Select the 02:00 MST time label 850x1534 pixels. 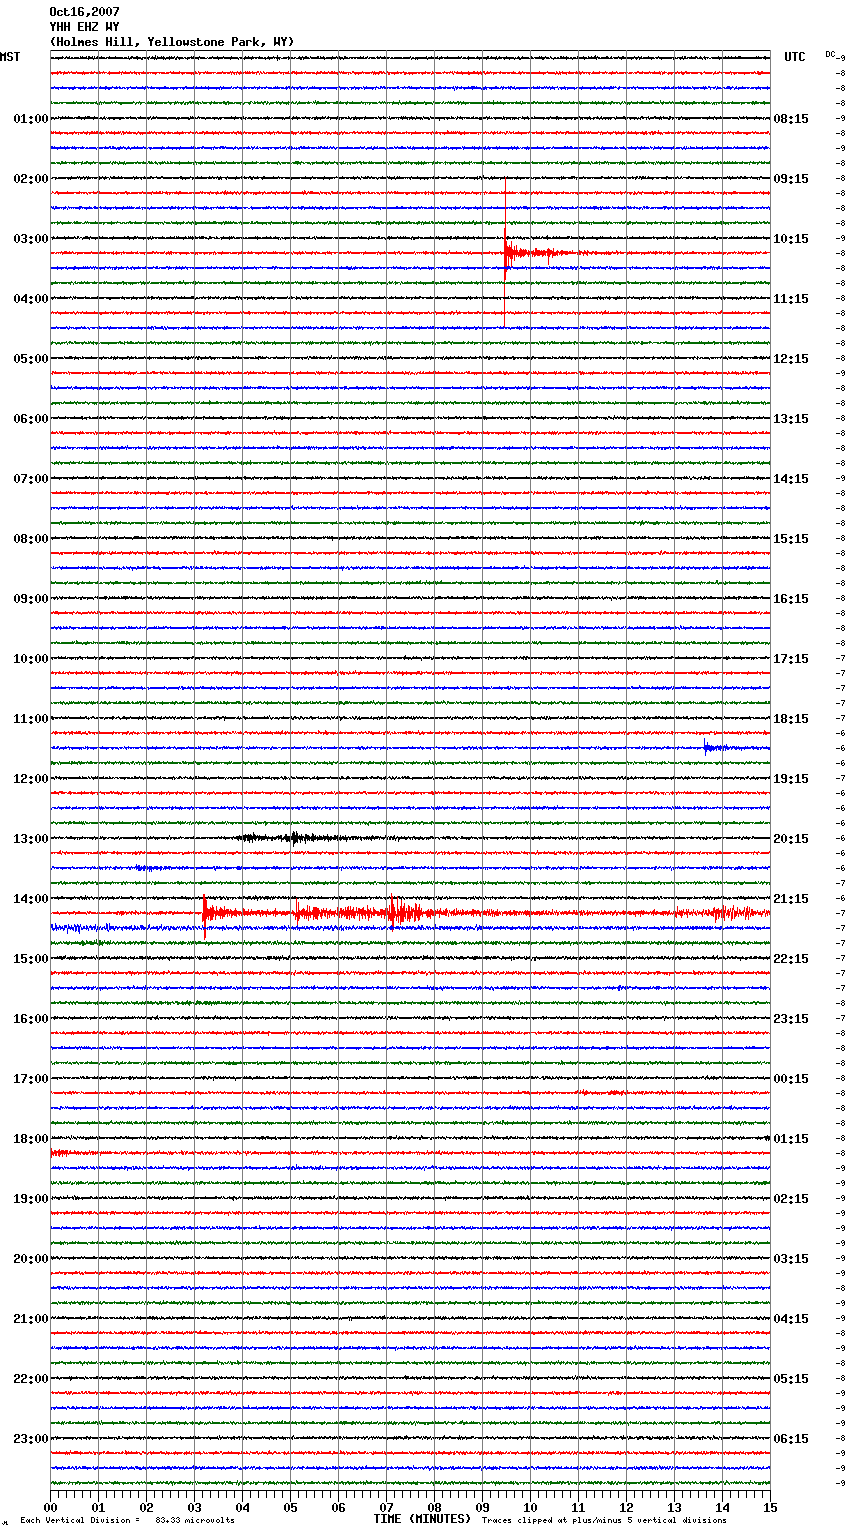(x=30, y=179)
